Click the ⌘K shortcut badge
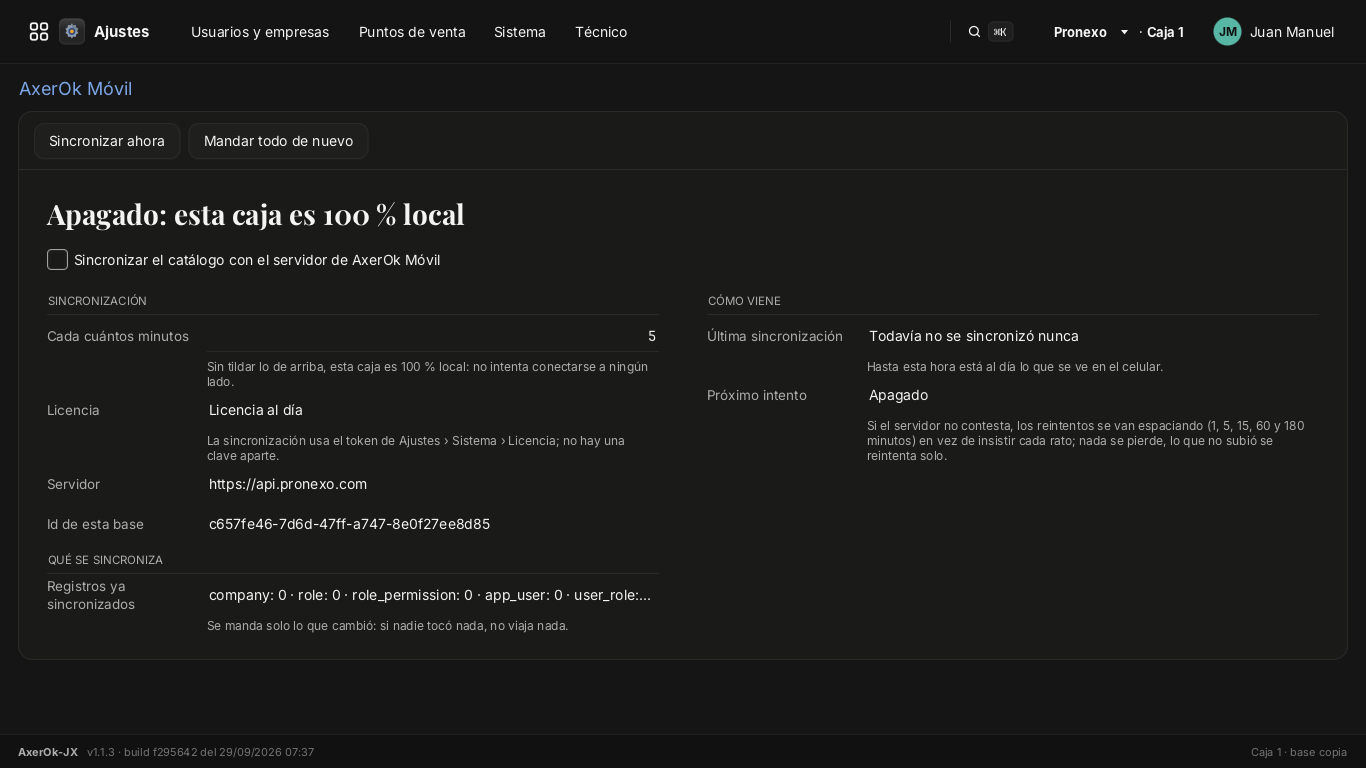 (x=1000, y=32)
